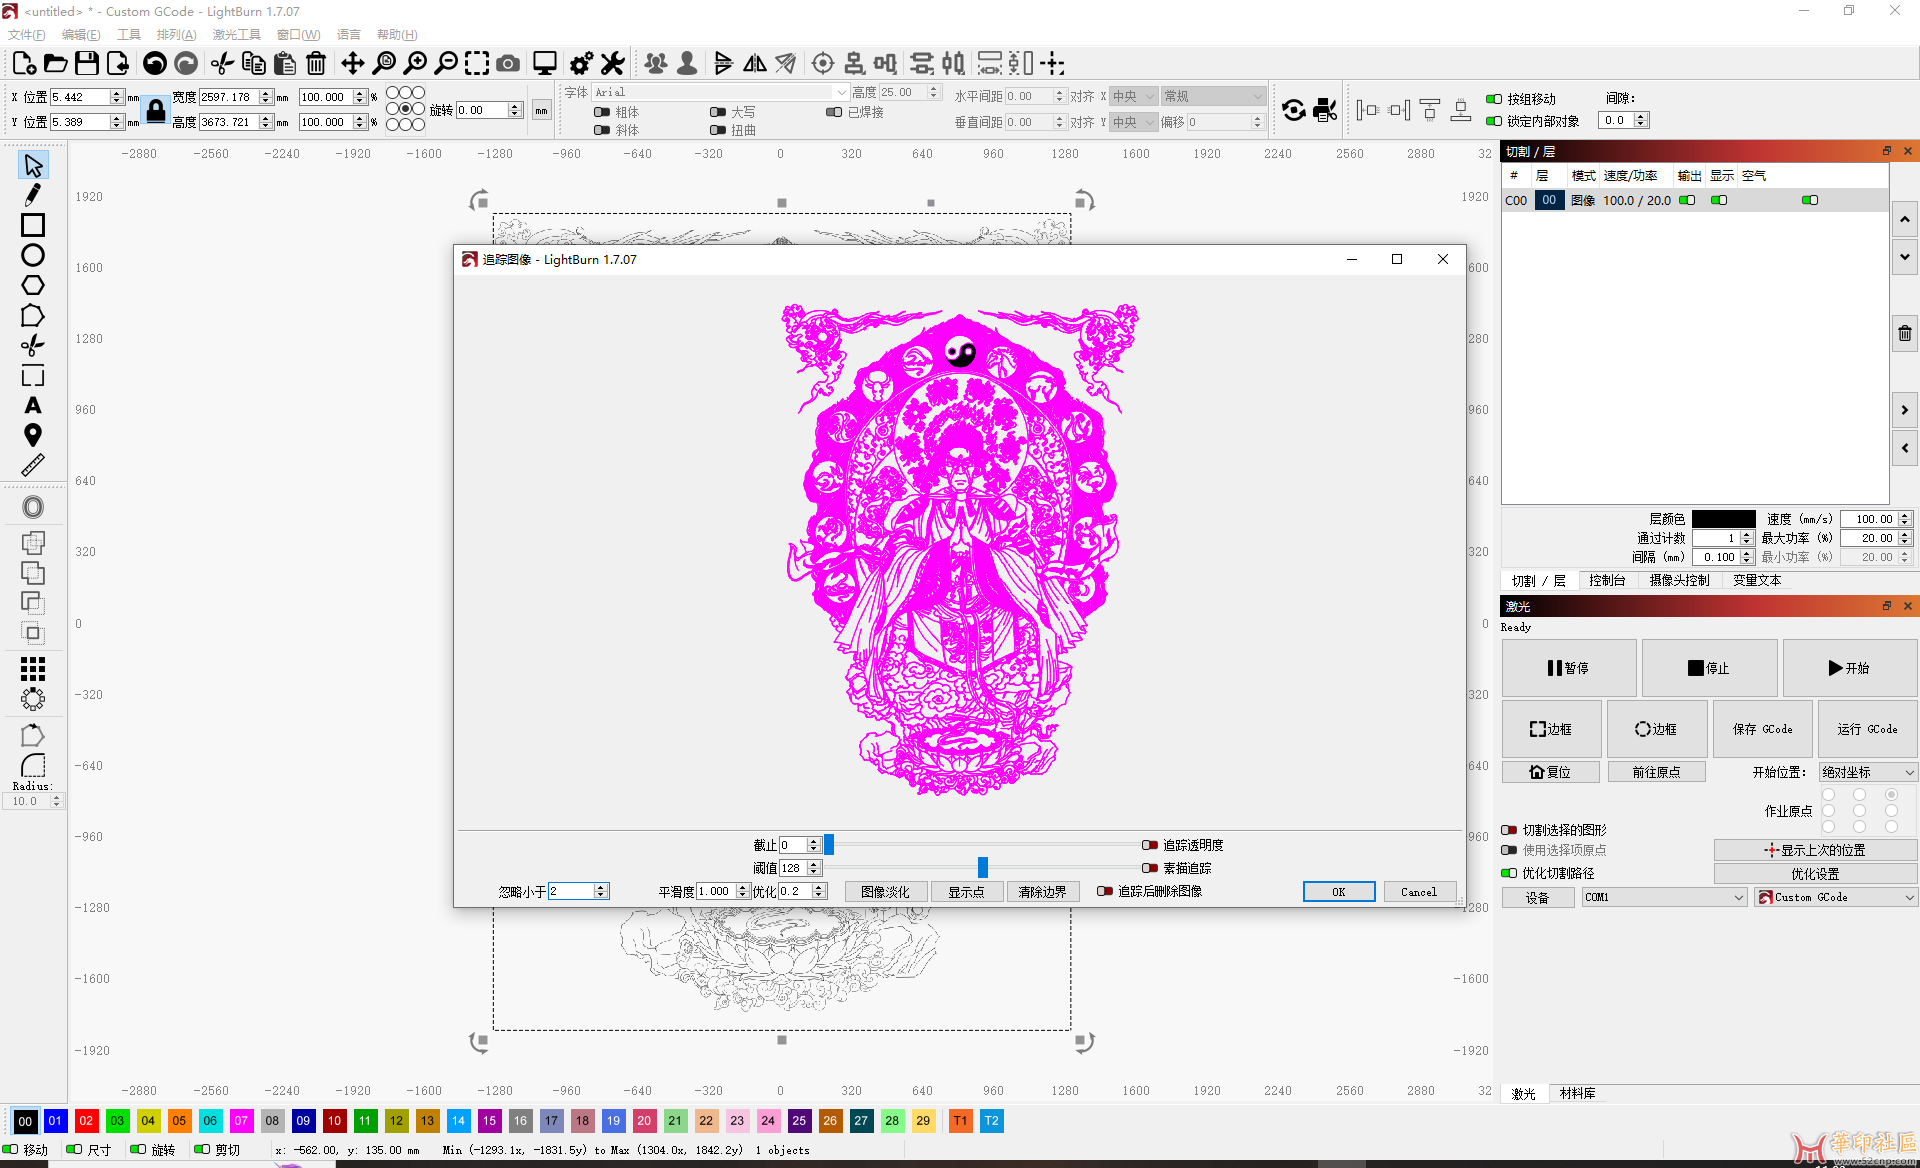
Task: Click the Start laser button
Action: [x=1849, y=668]
